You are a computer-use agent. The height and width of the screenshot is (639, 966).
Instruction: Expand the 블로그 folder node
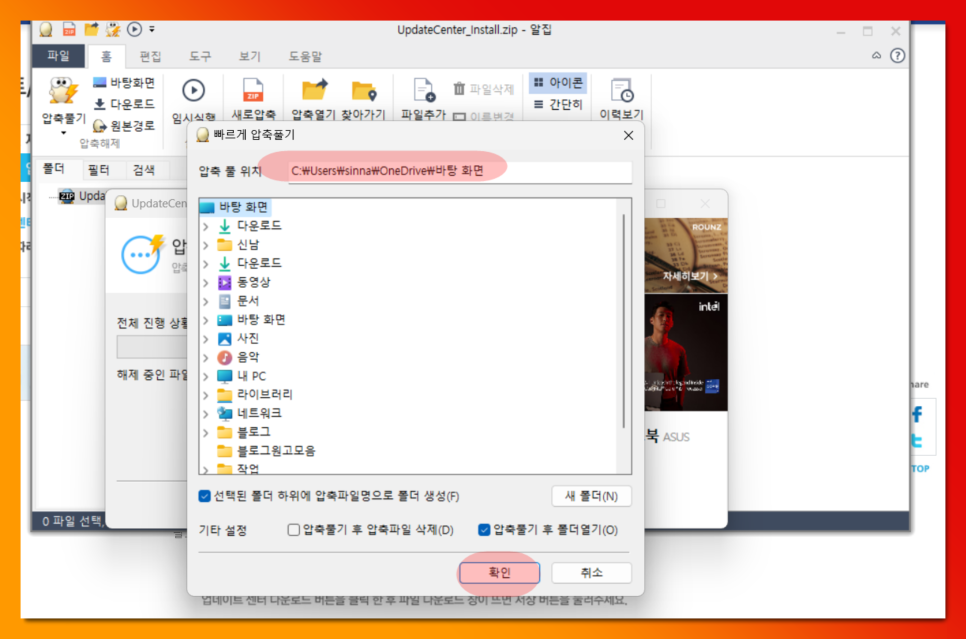point(206,433)
